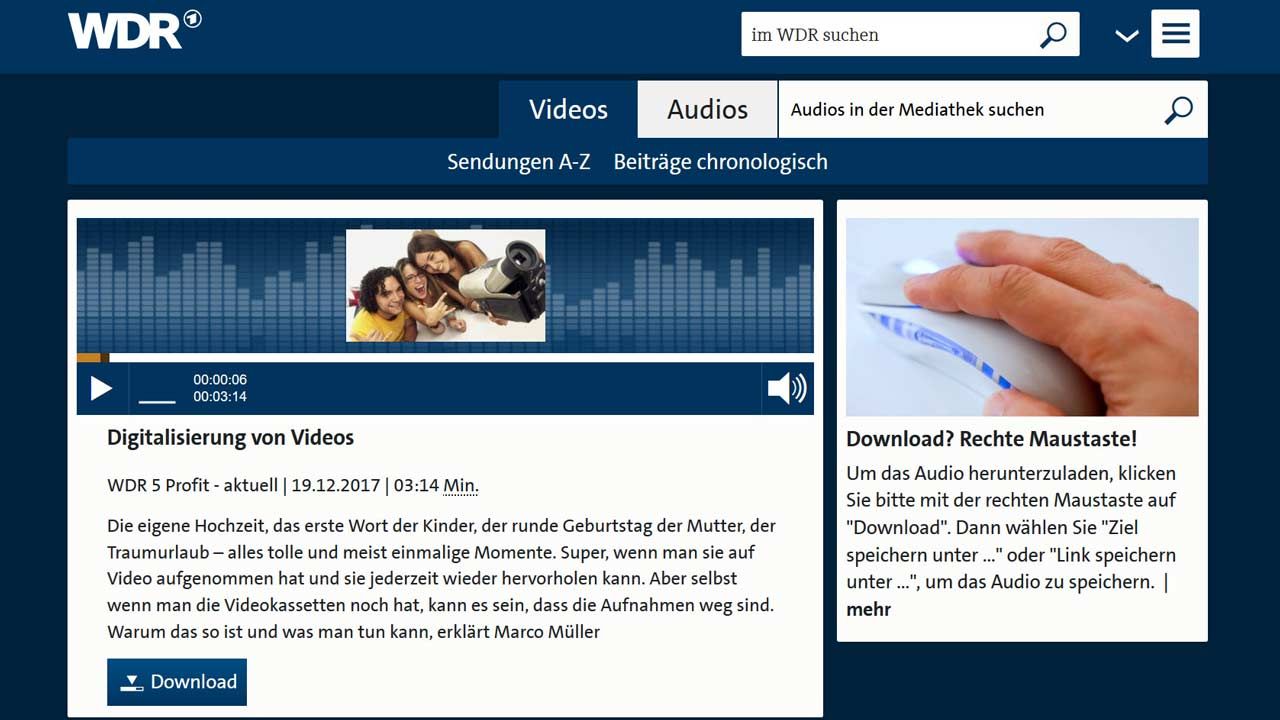
Task: Click the camcorder group photo thumbnail
Action: click(446, 285)
